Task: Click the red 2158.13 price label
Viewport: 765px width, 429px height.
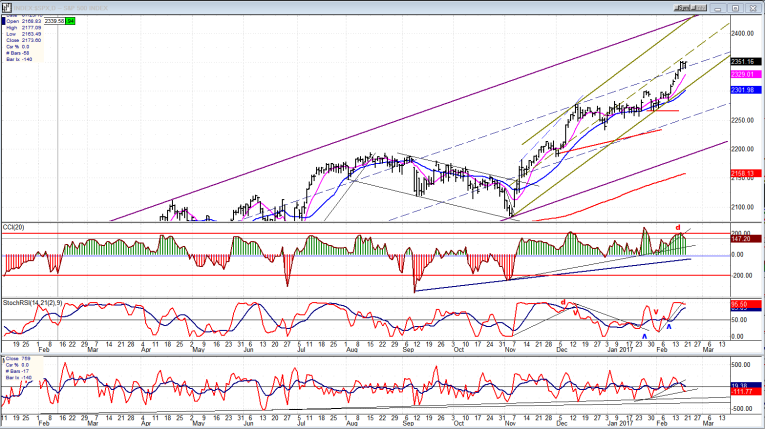Action: tap(745, 172)
